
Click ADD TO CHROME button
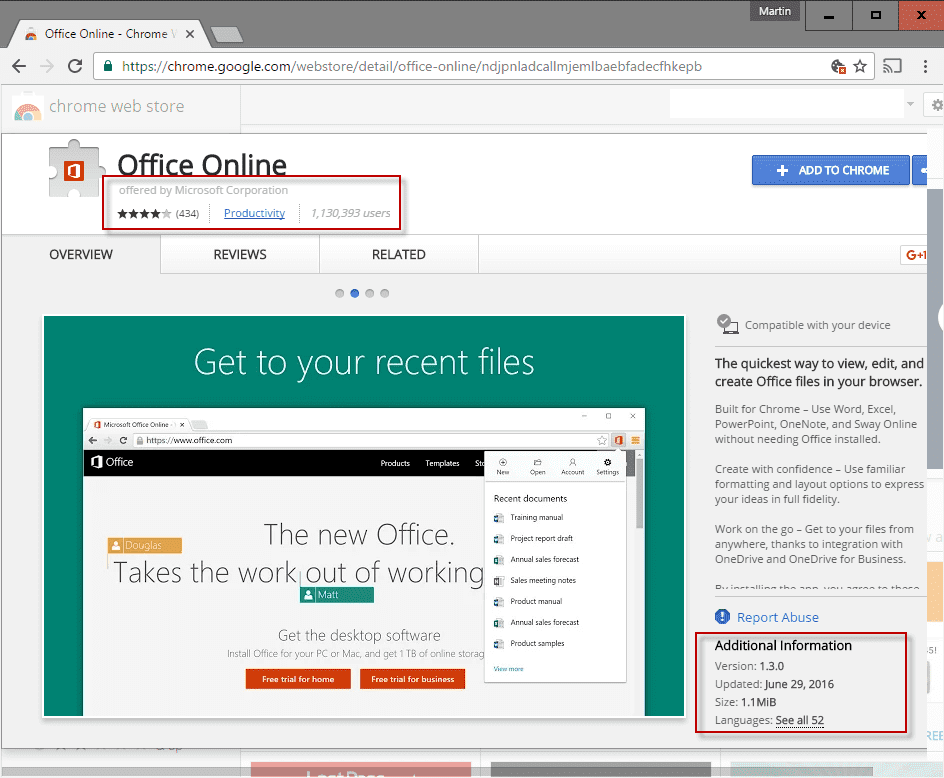[x=830, y=170]
